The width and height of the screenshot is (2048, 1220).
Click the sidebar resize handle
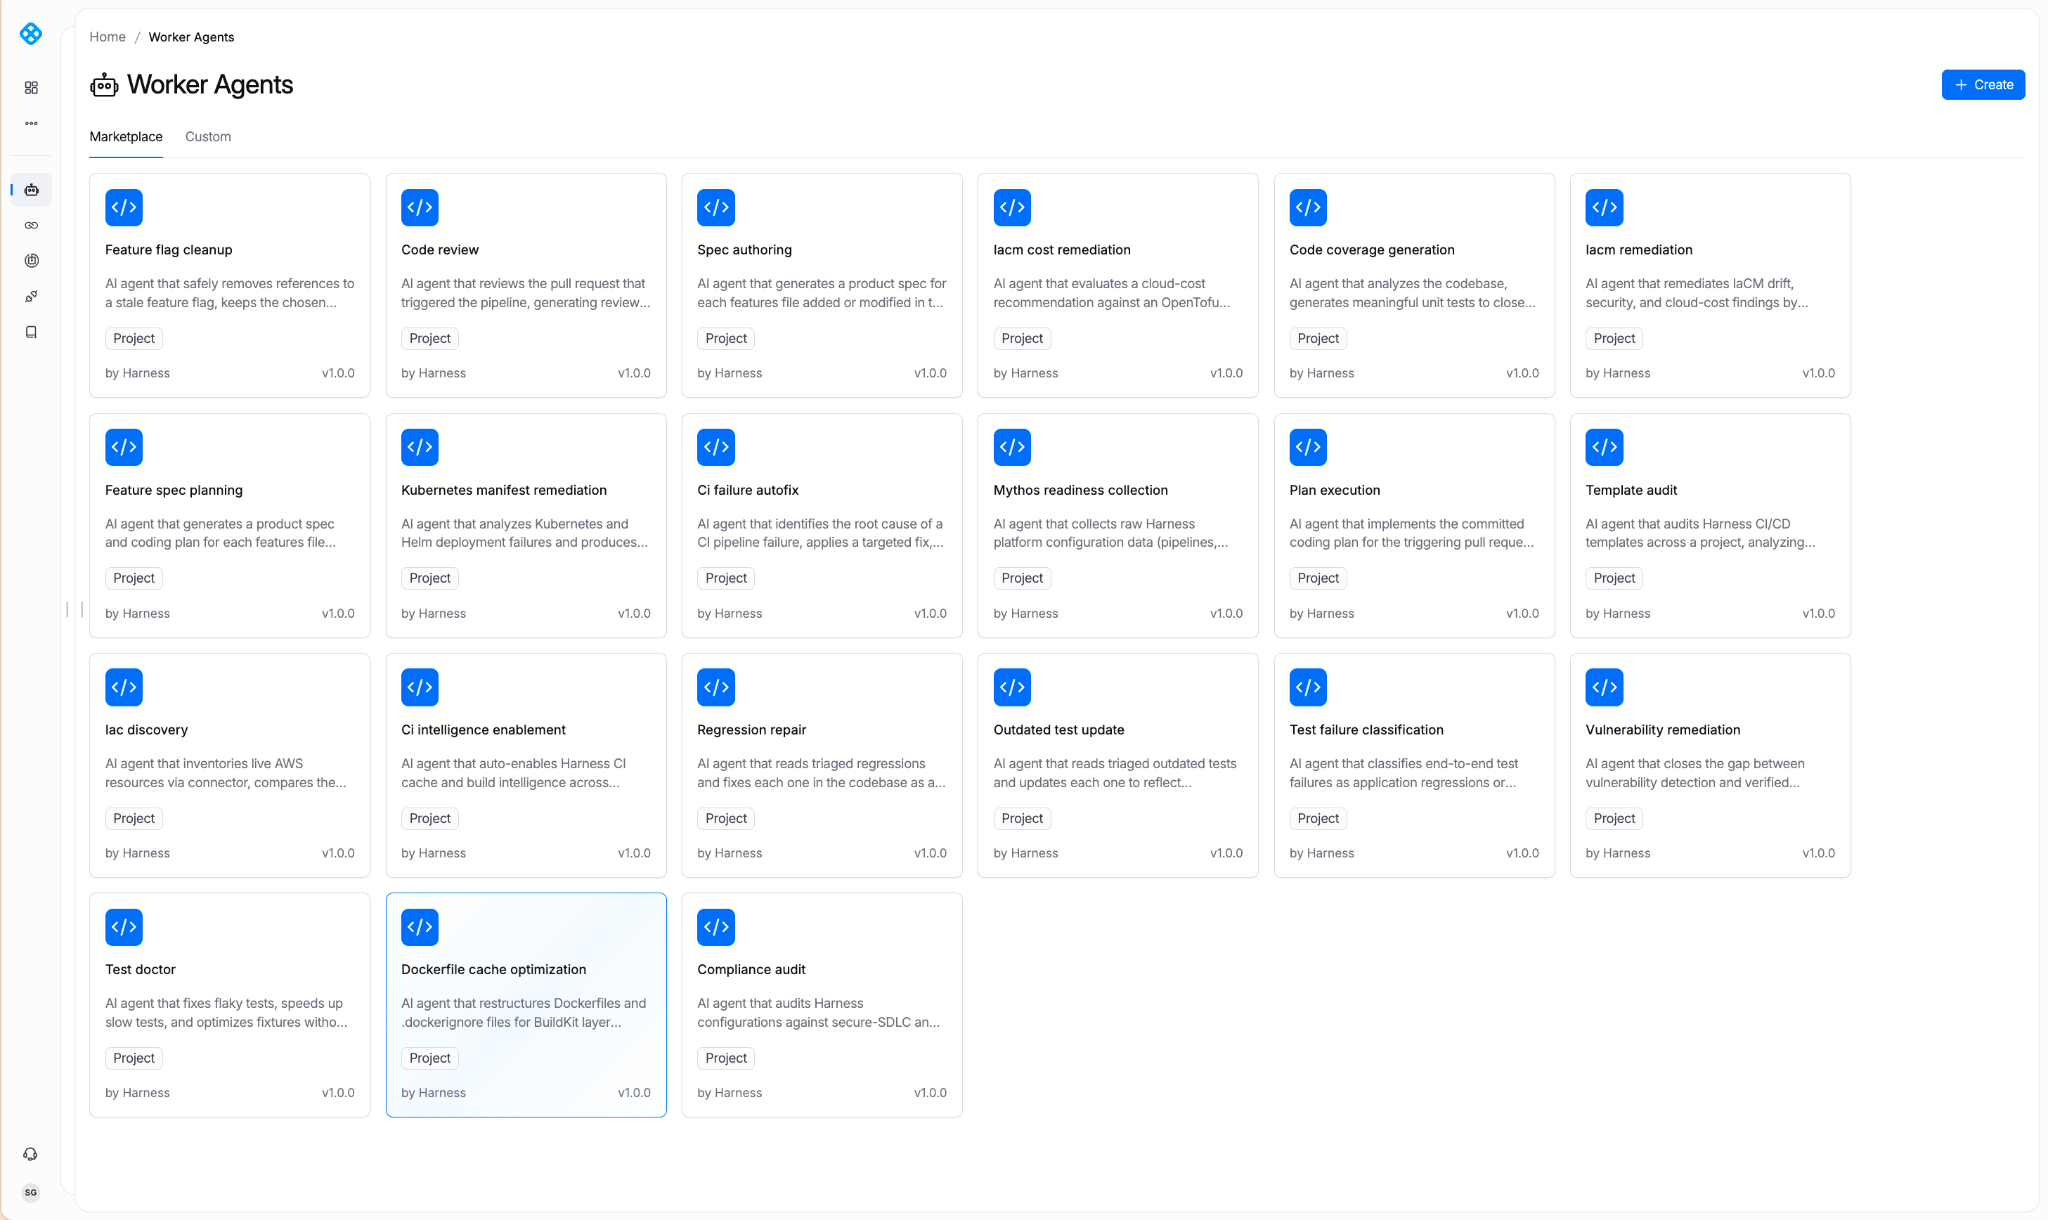(x=75, y=609)
